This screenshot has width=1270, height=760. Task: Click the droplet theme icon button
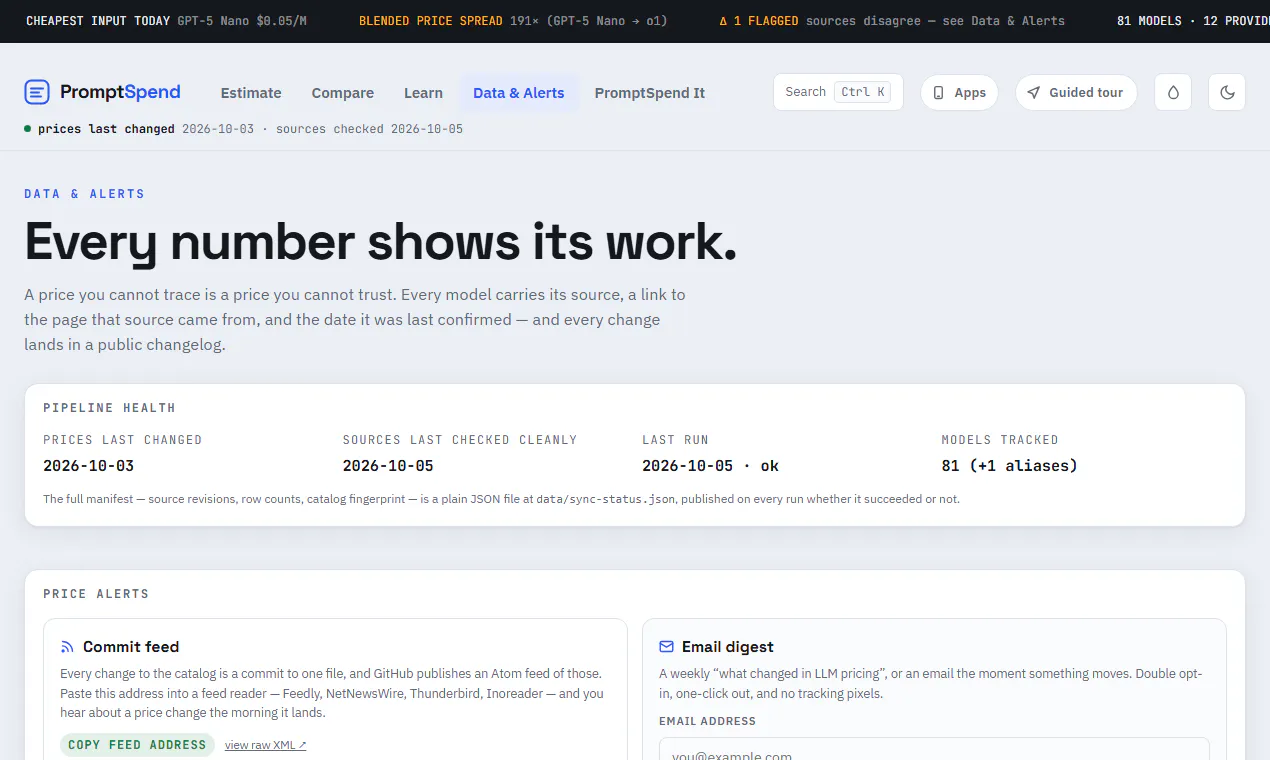[1173, 93]
